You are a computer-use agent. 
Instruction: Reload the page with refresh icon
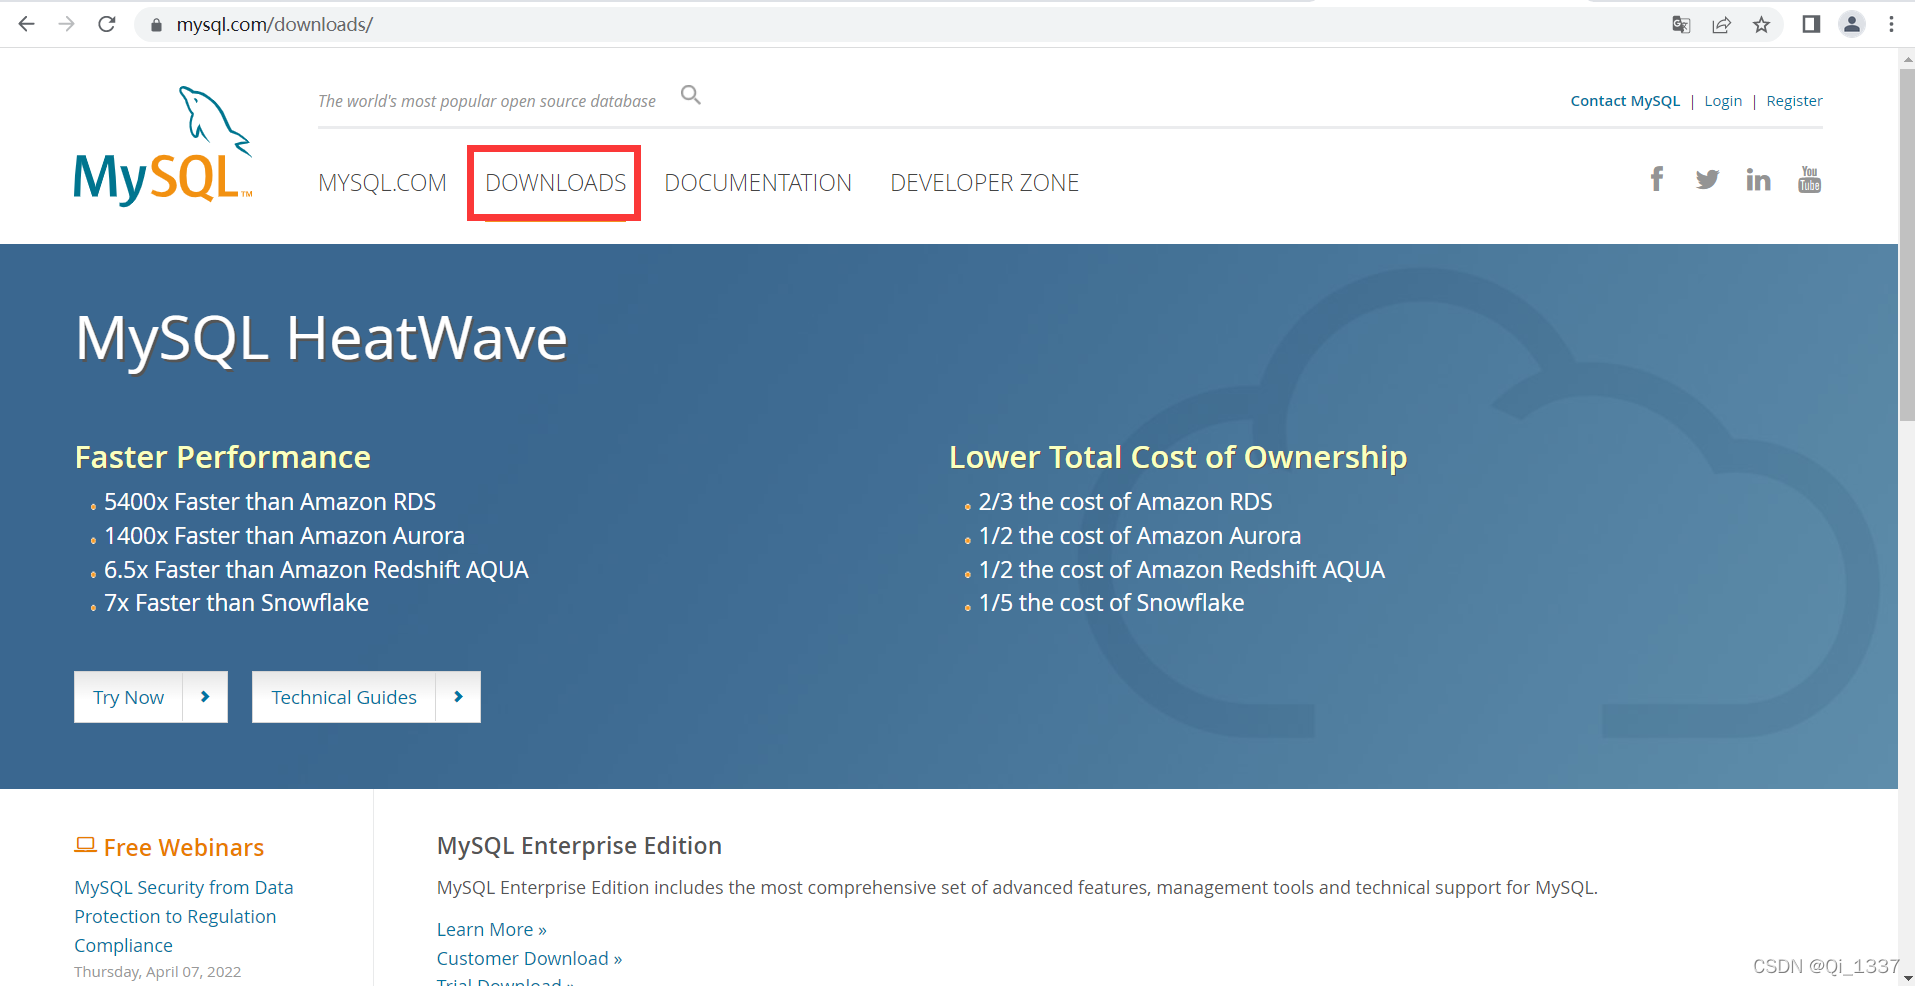(107, 24)
